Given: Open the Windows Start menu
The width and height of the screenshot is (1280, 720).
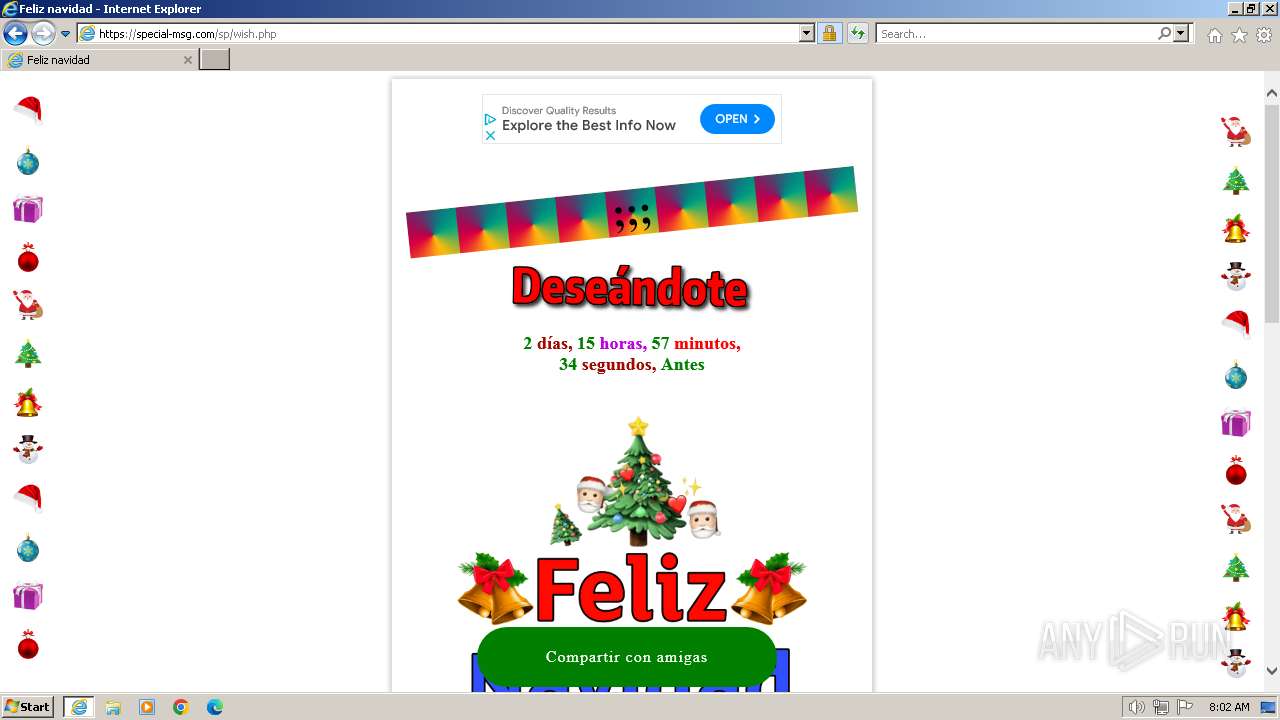Looking at the screenshot, I should 28,707.
